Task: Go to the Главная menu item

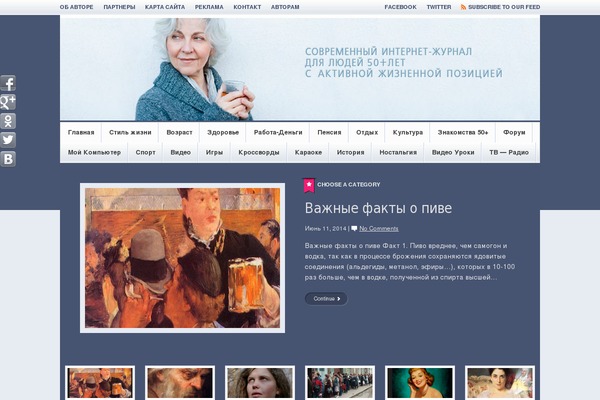Action: (x=81, y=132)
